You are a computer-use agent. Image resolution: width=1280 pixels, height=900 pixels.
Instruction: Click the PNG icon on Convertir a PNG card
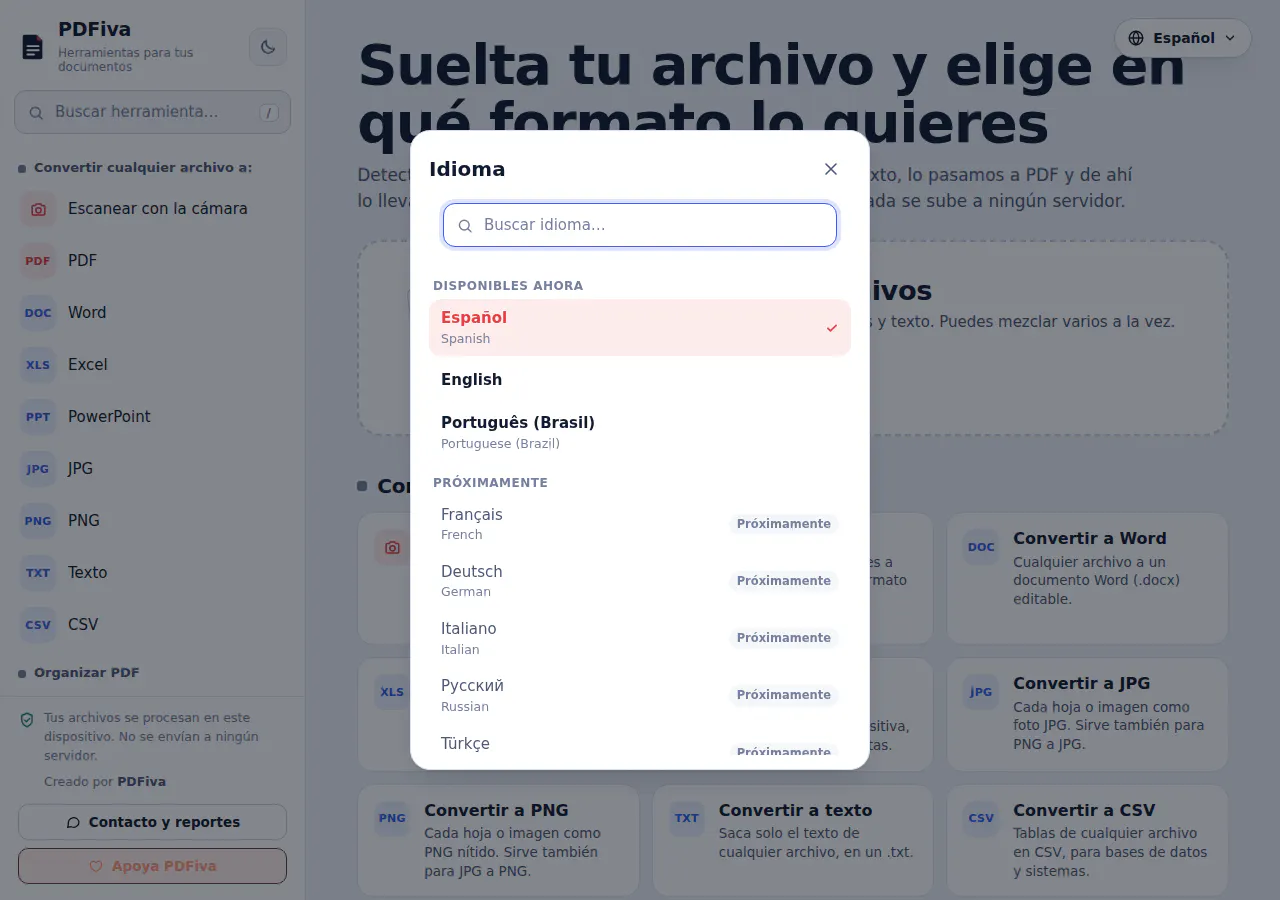coord(392,818)
